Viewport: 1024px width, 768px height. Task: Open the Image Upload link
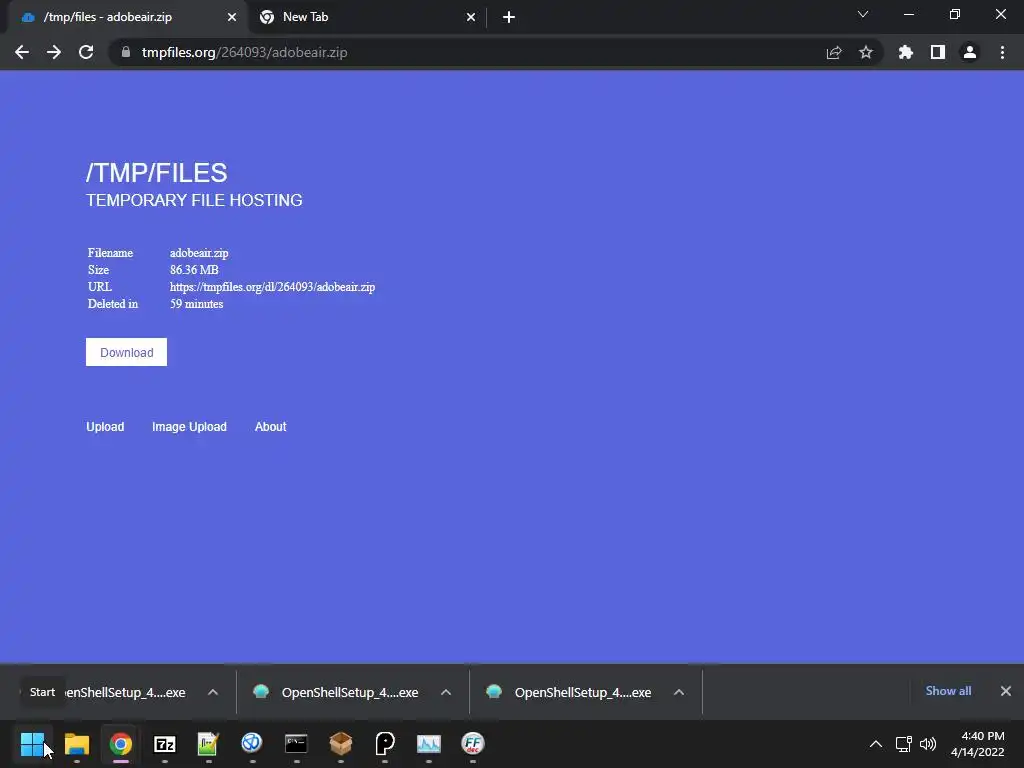(189, 426)
